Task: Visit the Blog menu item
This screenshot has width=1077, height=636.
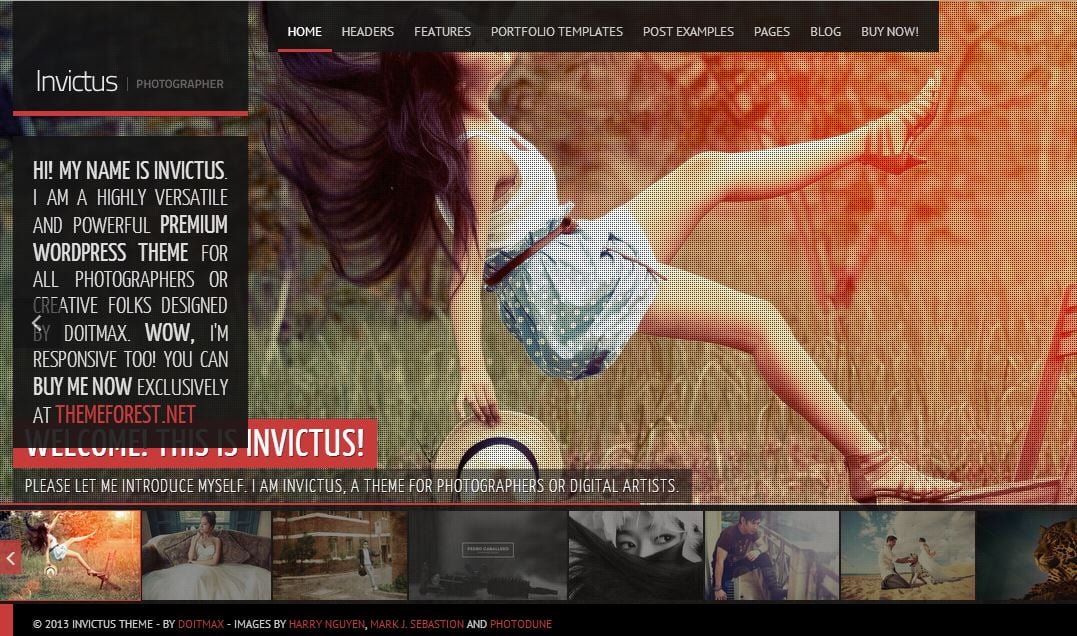Action: pyautogui.click(x=825, y=32)
